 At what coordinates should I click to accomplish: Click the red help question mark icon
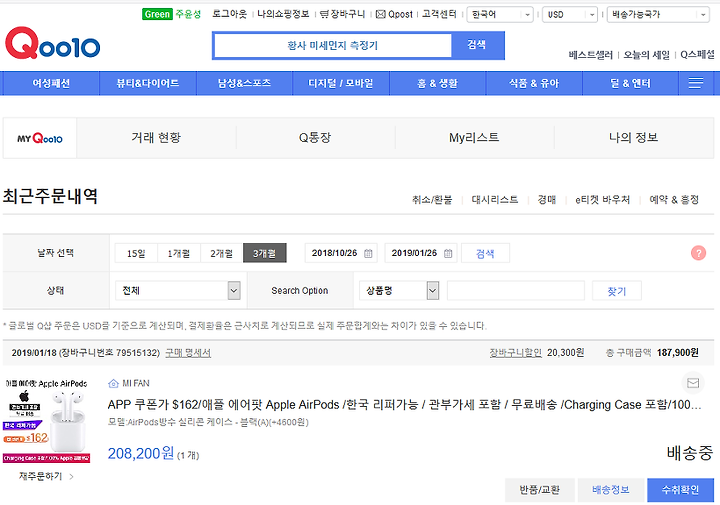point(698,253)
